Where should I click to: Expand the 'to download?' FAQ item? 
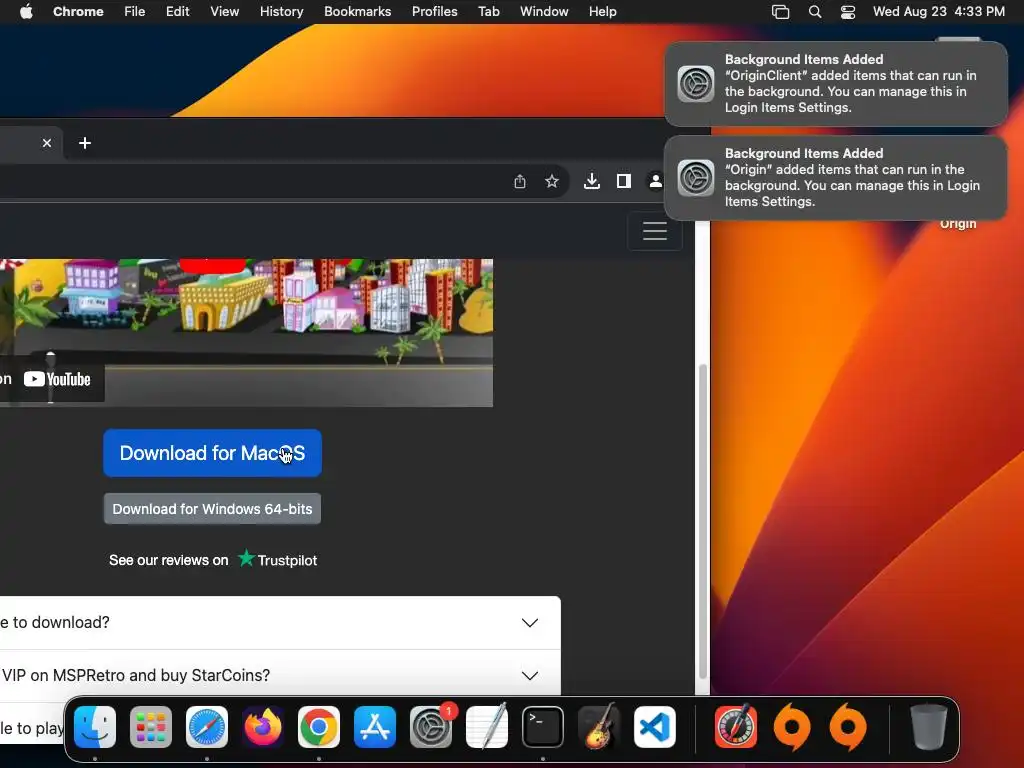(x=278, y=622)
